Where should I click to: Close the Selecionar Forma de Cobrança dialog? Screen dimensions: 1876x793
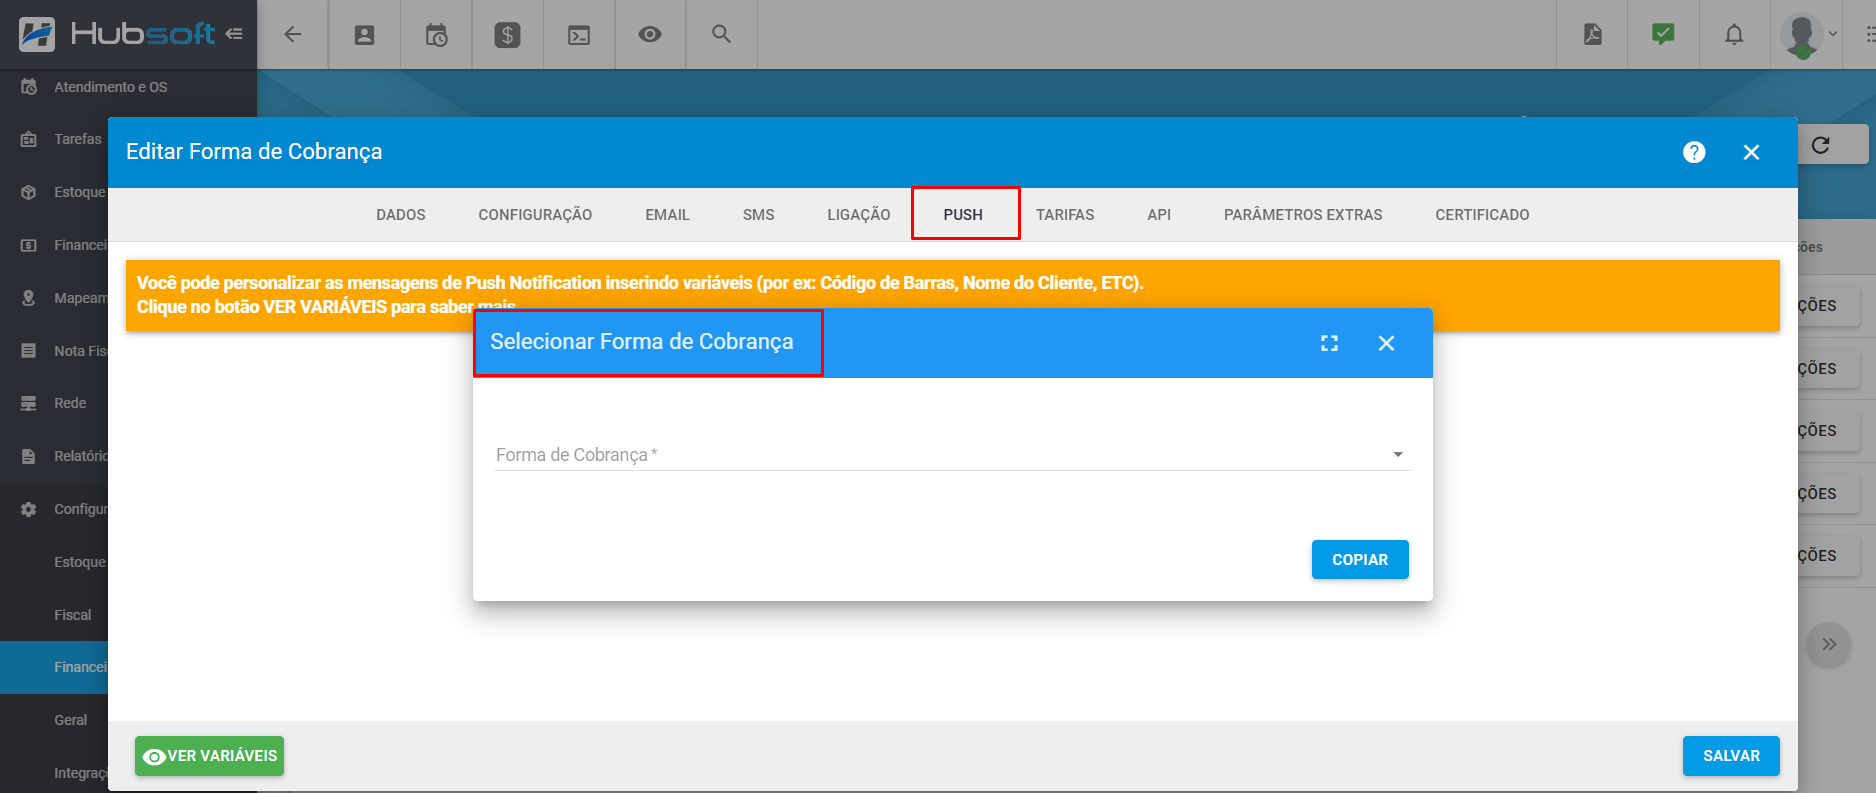point(1386,343)
